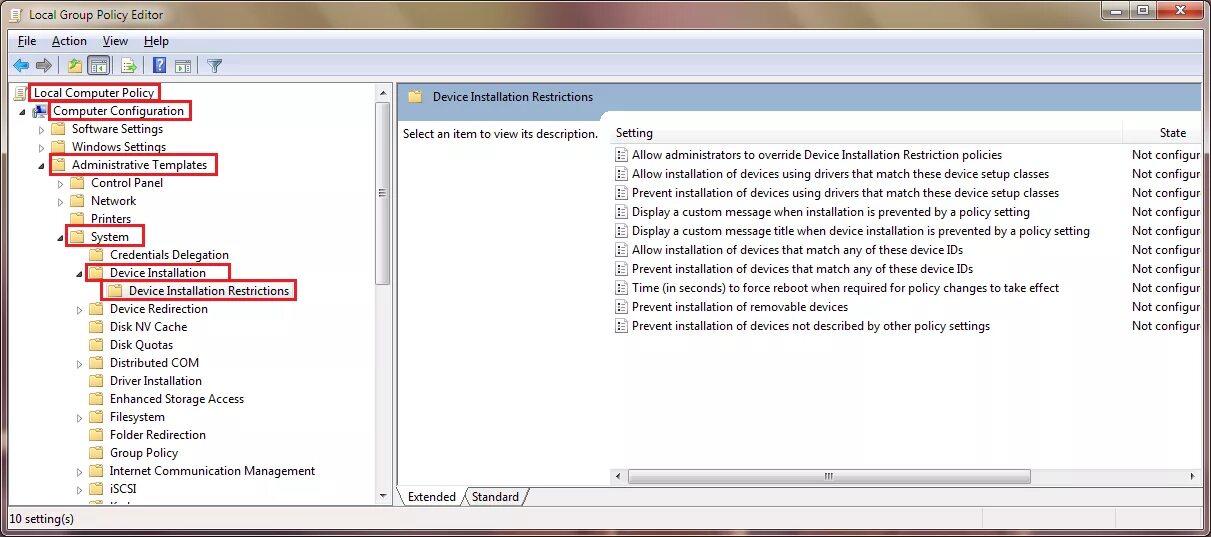The width and height of the screenshot is (1211, 537).
Task: Click settings list horizontal scroll left arrow
Action: click(619, 477)
